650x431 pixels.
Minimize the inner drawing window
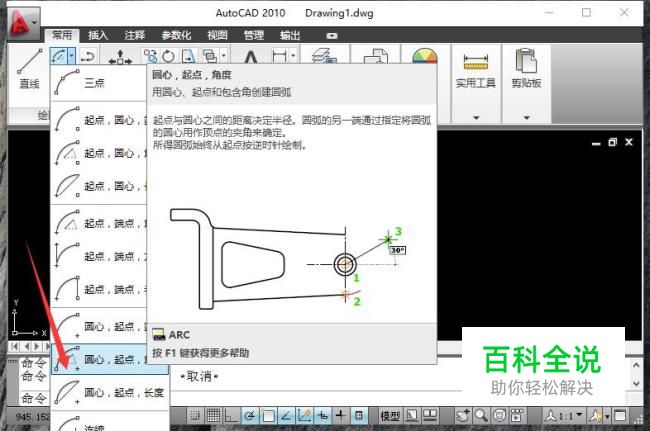pyautogui.click(x=596, y=143)
